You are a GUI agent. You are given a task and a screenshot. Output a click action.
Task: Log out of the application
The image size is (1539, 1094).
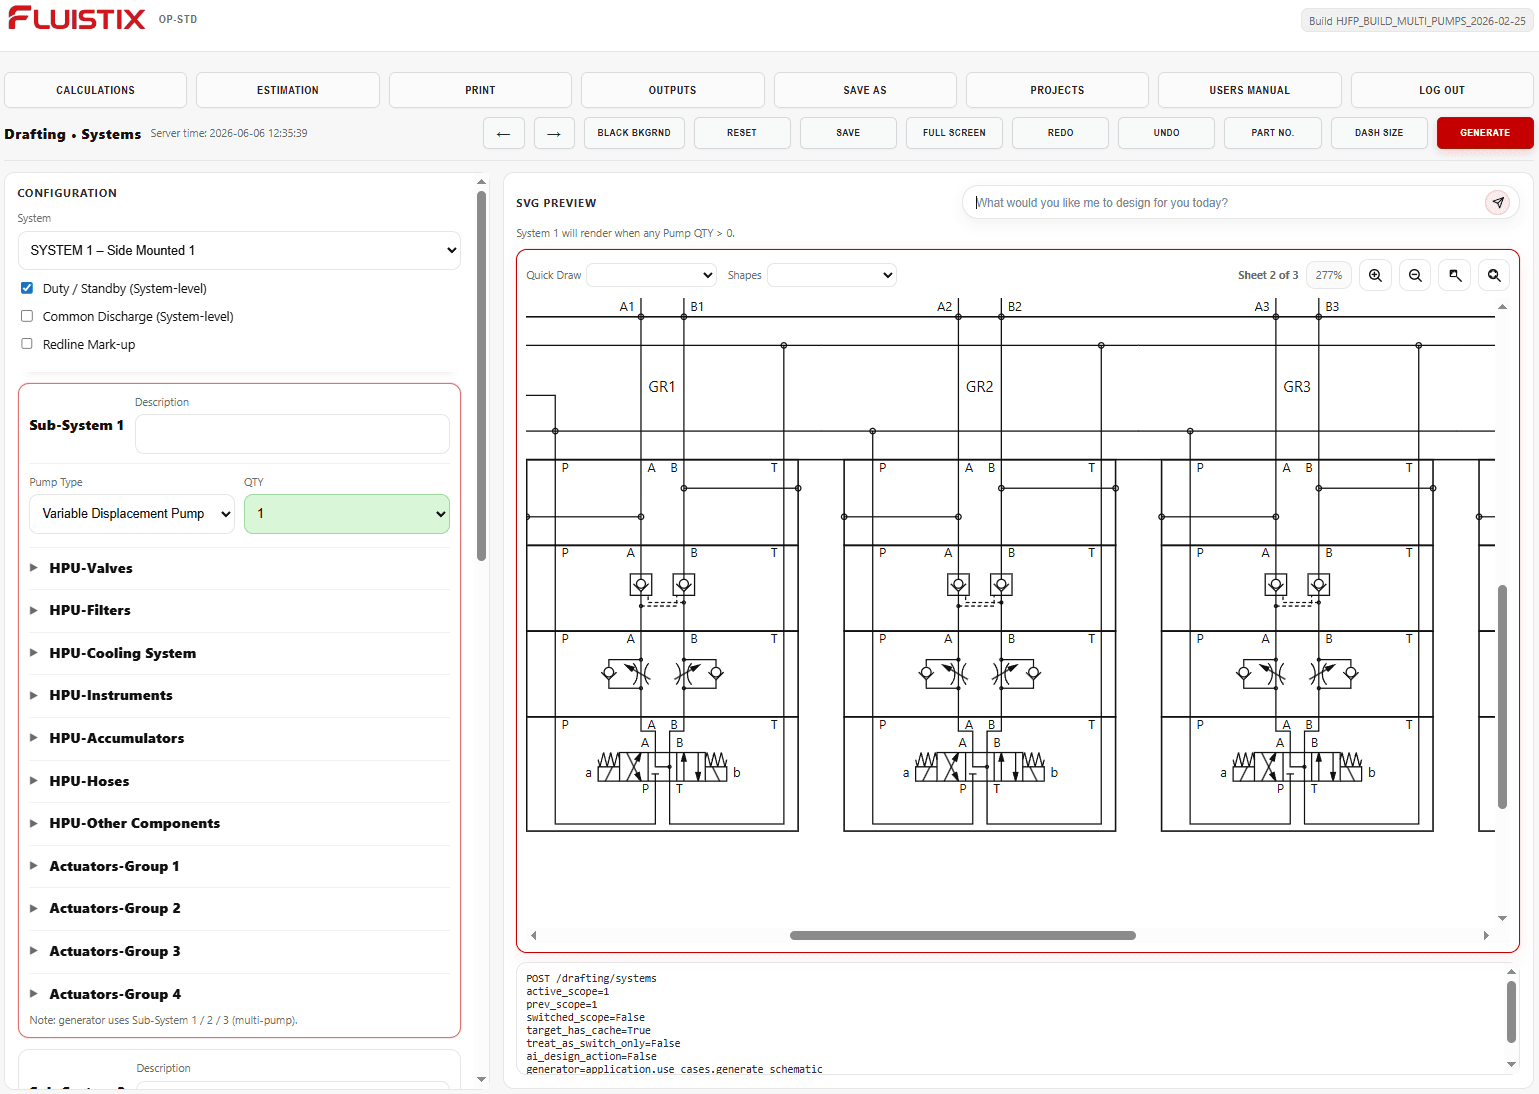(x=1442, y=90)
